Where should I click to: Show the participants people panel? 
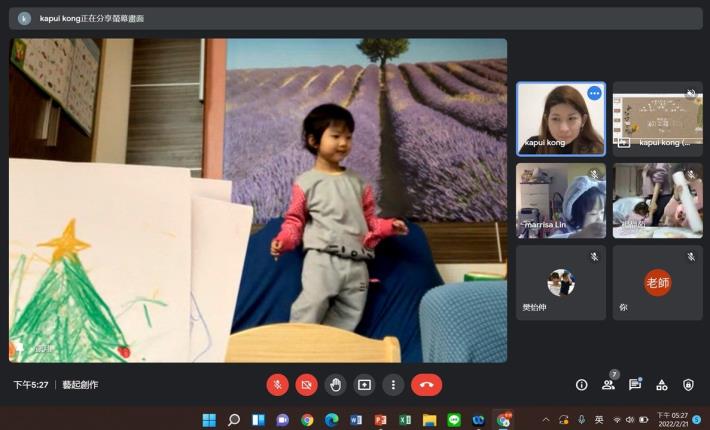(x=608, y=384)
